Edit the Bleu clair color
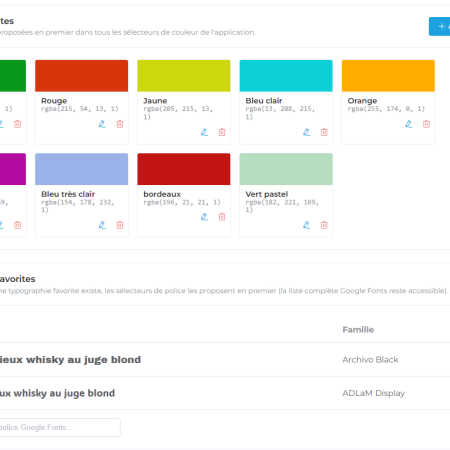Viewport: 450px width, 450px height. tap(307, 132)
